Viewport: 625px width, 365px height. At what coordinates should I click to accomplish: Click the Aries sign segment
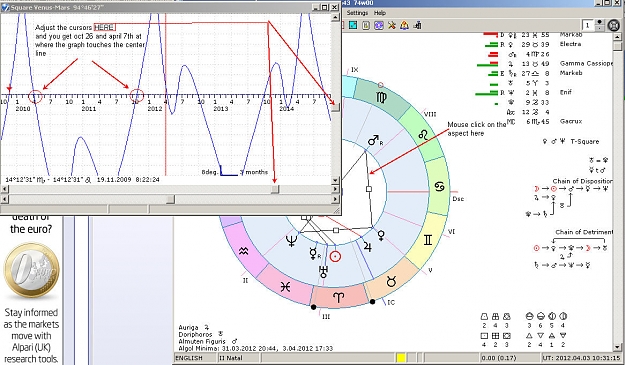tap(338, 297)
